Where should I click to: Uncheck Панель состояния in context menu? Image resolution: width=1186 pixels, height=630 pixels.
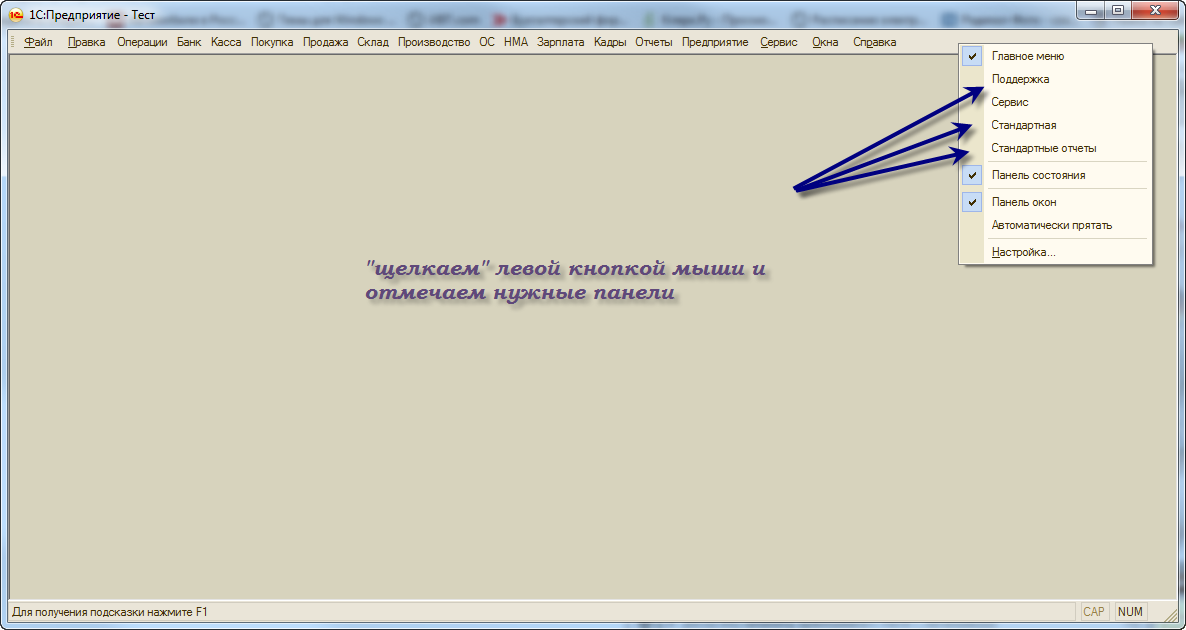(x=1037, y=175)
